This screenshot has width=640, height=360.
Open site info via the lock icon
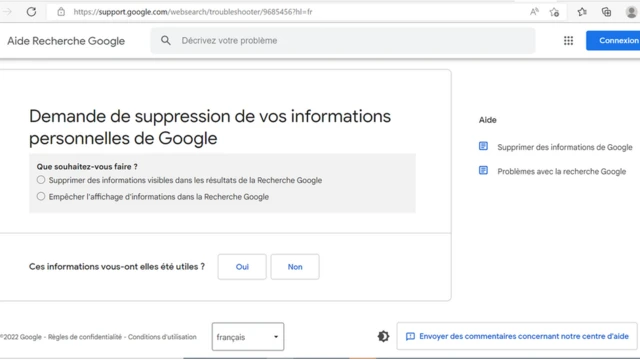[x=61, y=12]
